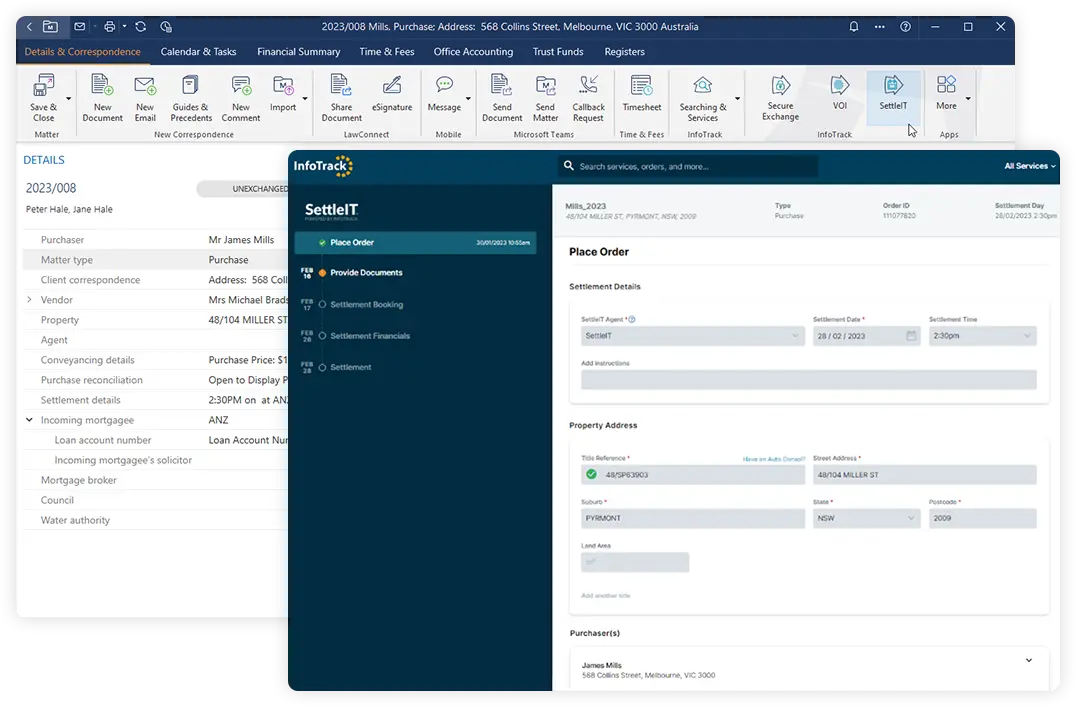Open the Trust Funds tab
Screen dimensions: 1076x707
[x=558, y=51]
